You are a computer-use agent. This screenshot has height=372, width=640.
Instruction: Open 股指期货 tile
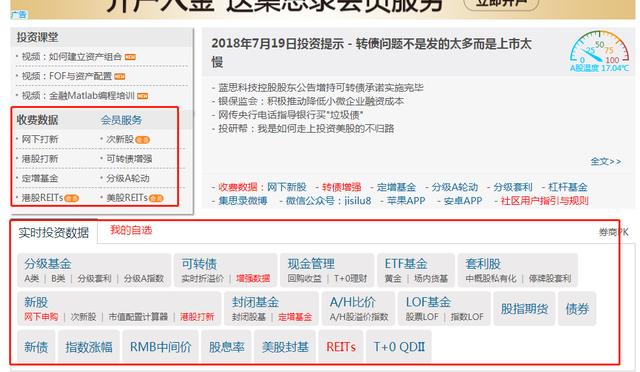click(524, 309)
